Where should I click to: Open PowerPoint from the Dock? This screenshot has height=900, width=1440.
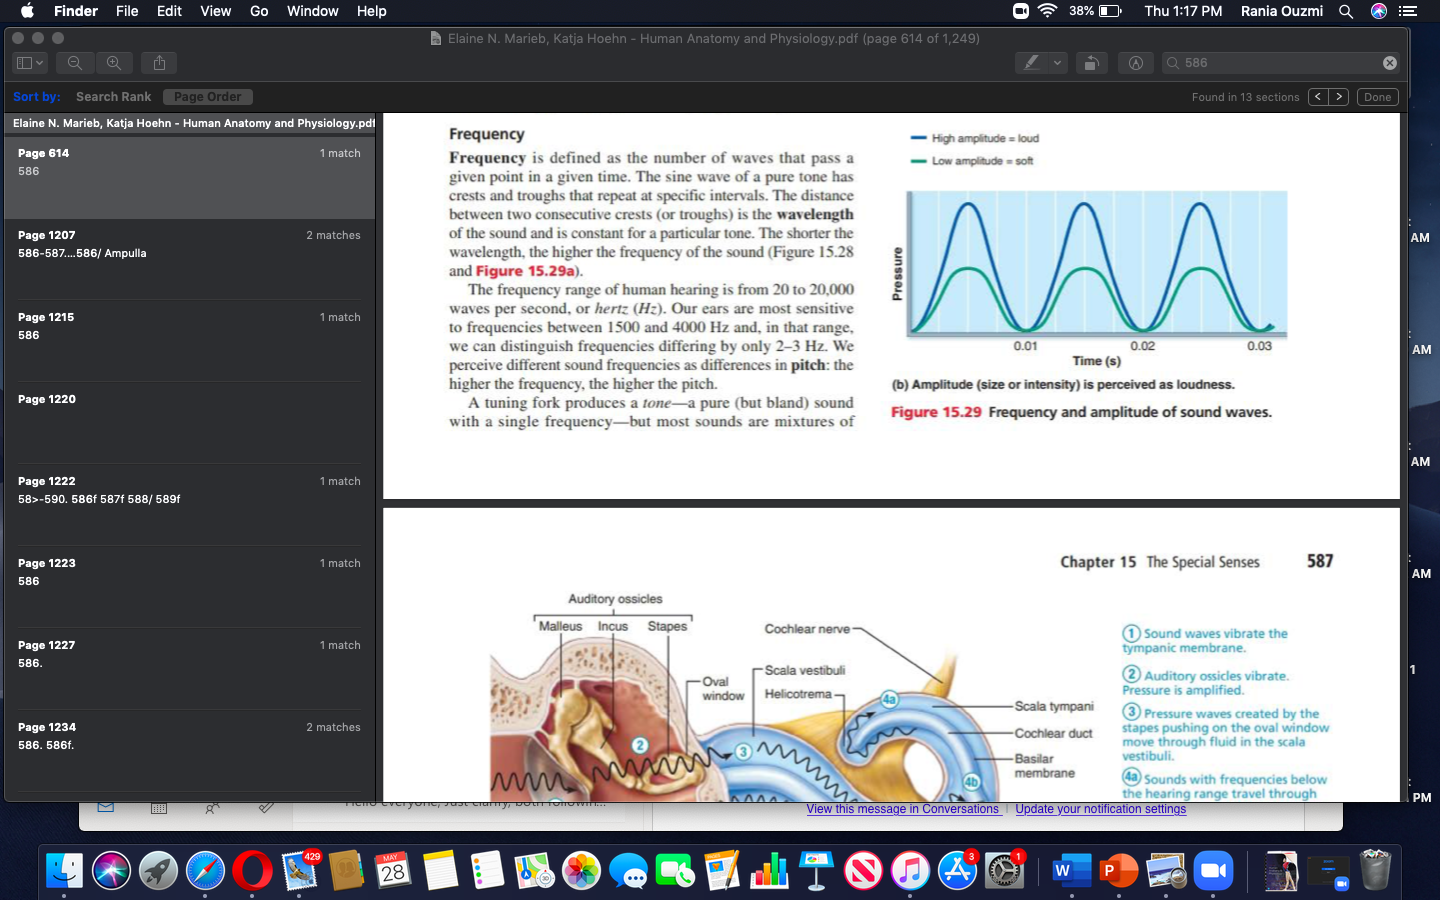(1118, 871)
